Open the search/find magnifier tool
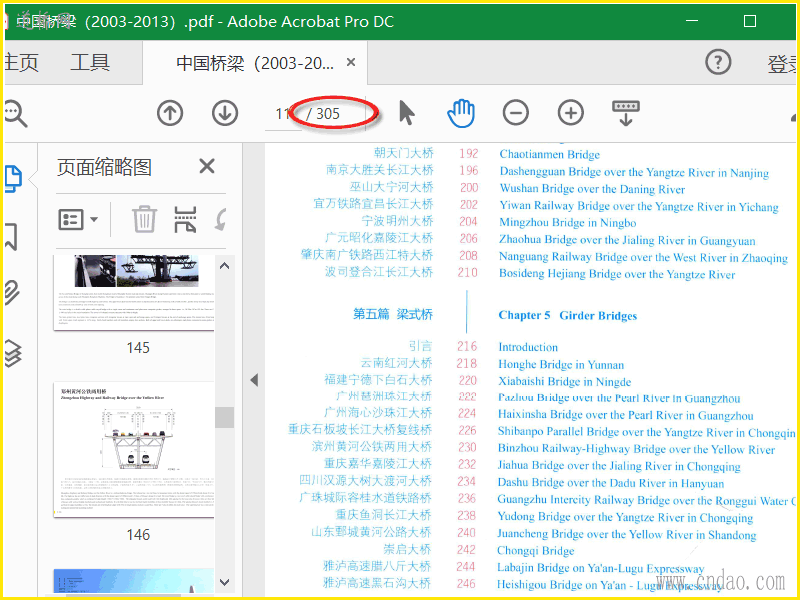 pos(15,113)
